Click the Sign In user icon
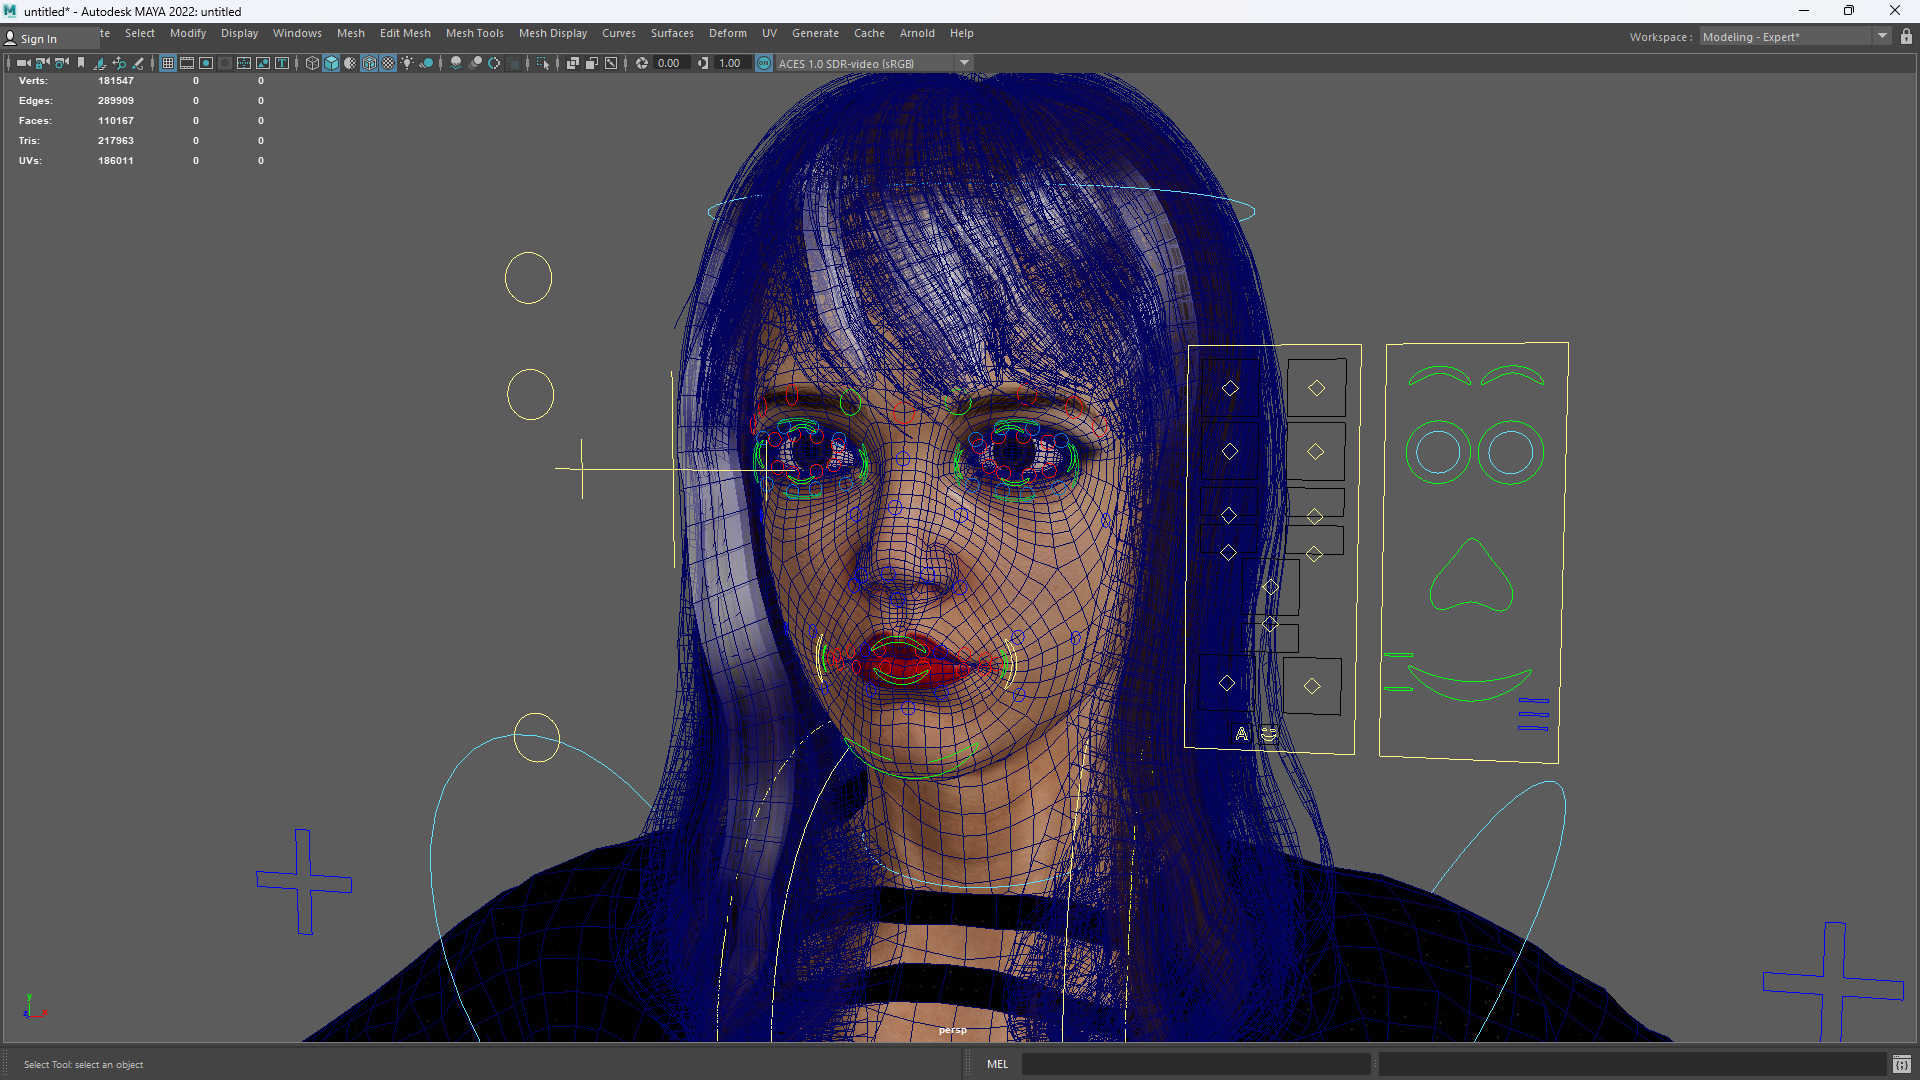The width and height of the screenshot is (1920, 1080). click(10, 39)
